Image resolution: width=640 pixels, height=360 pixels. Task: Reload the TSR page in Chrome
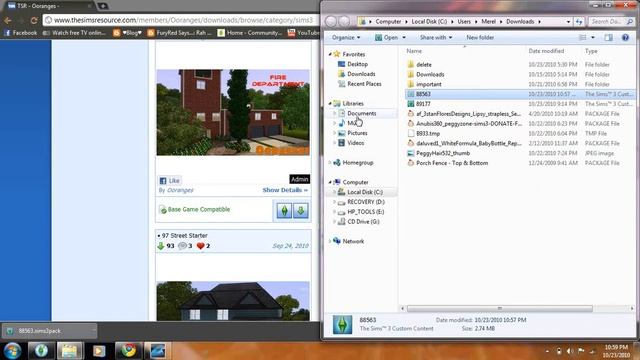pyautogui.click(x=34, y=20)
